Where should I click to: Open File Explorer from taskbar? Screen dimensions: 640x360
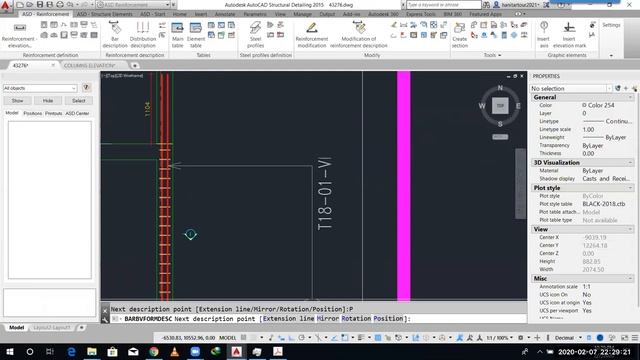(92, 351)
